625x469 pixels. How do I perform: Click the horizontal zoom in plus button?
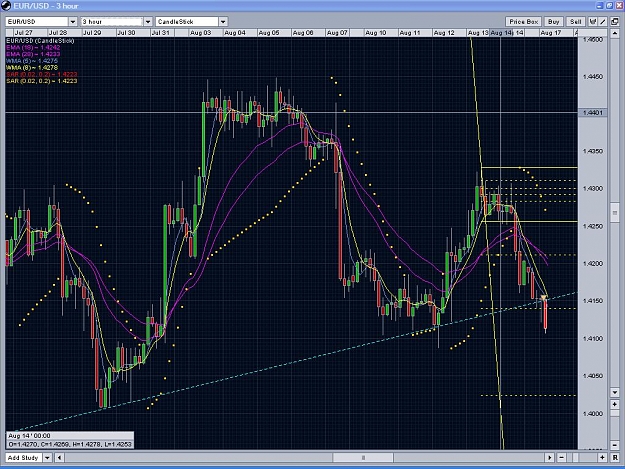pyautogui.click(x=602, y=457)
